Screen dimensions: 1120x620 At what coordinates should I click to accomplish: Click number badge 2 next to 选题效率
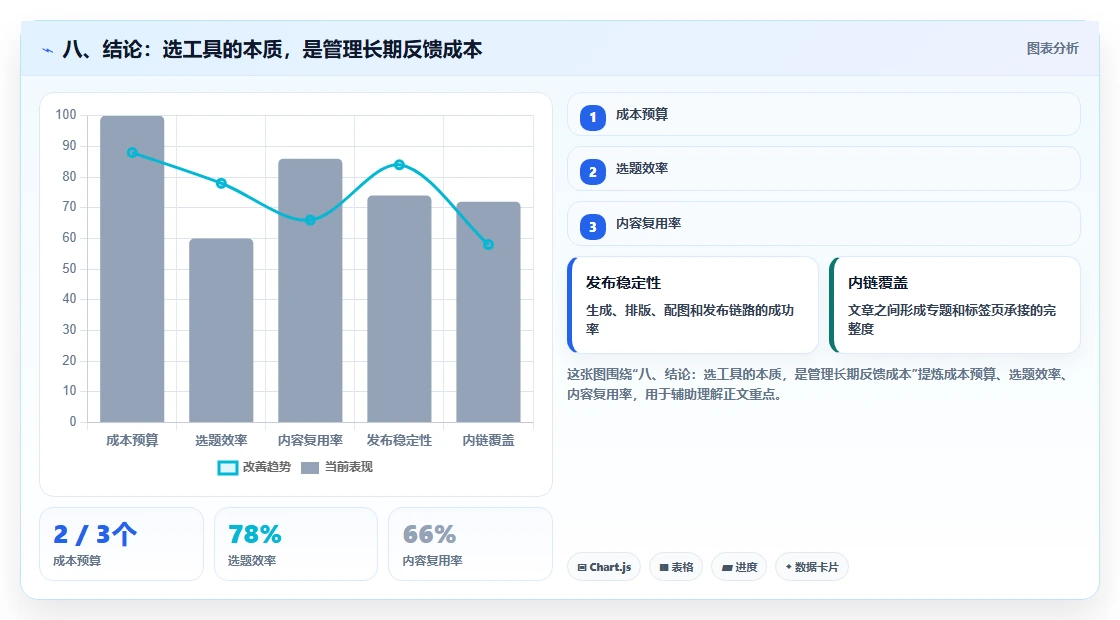(593, 171)
